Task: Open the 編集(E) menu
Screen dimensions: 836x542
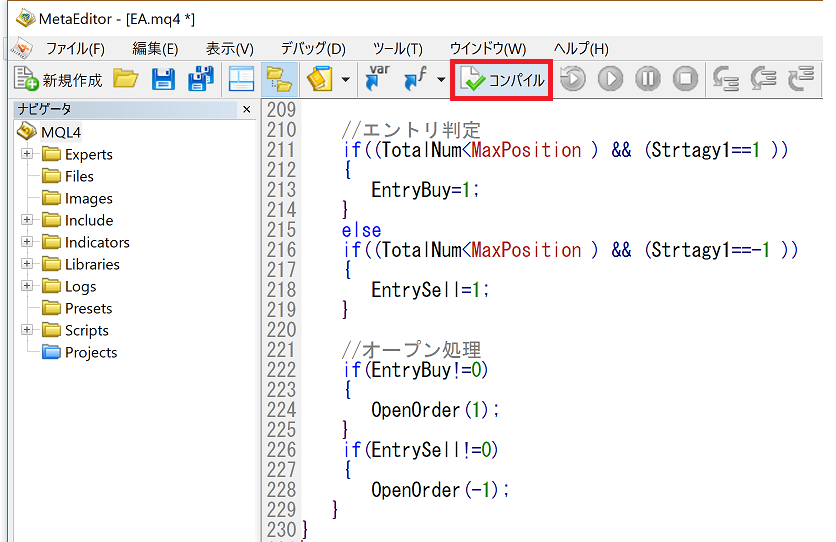Action: point(155,49)
